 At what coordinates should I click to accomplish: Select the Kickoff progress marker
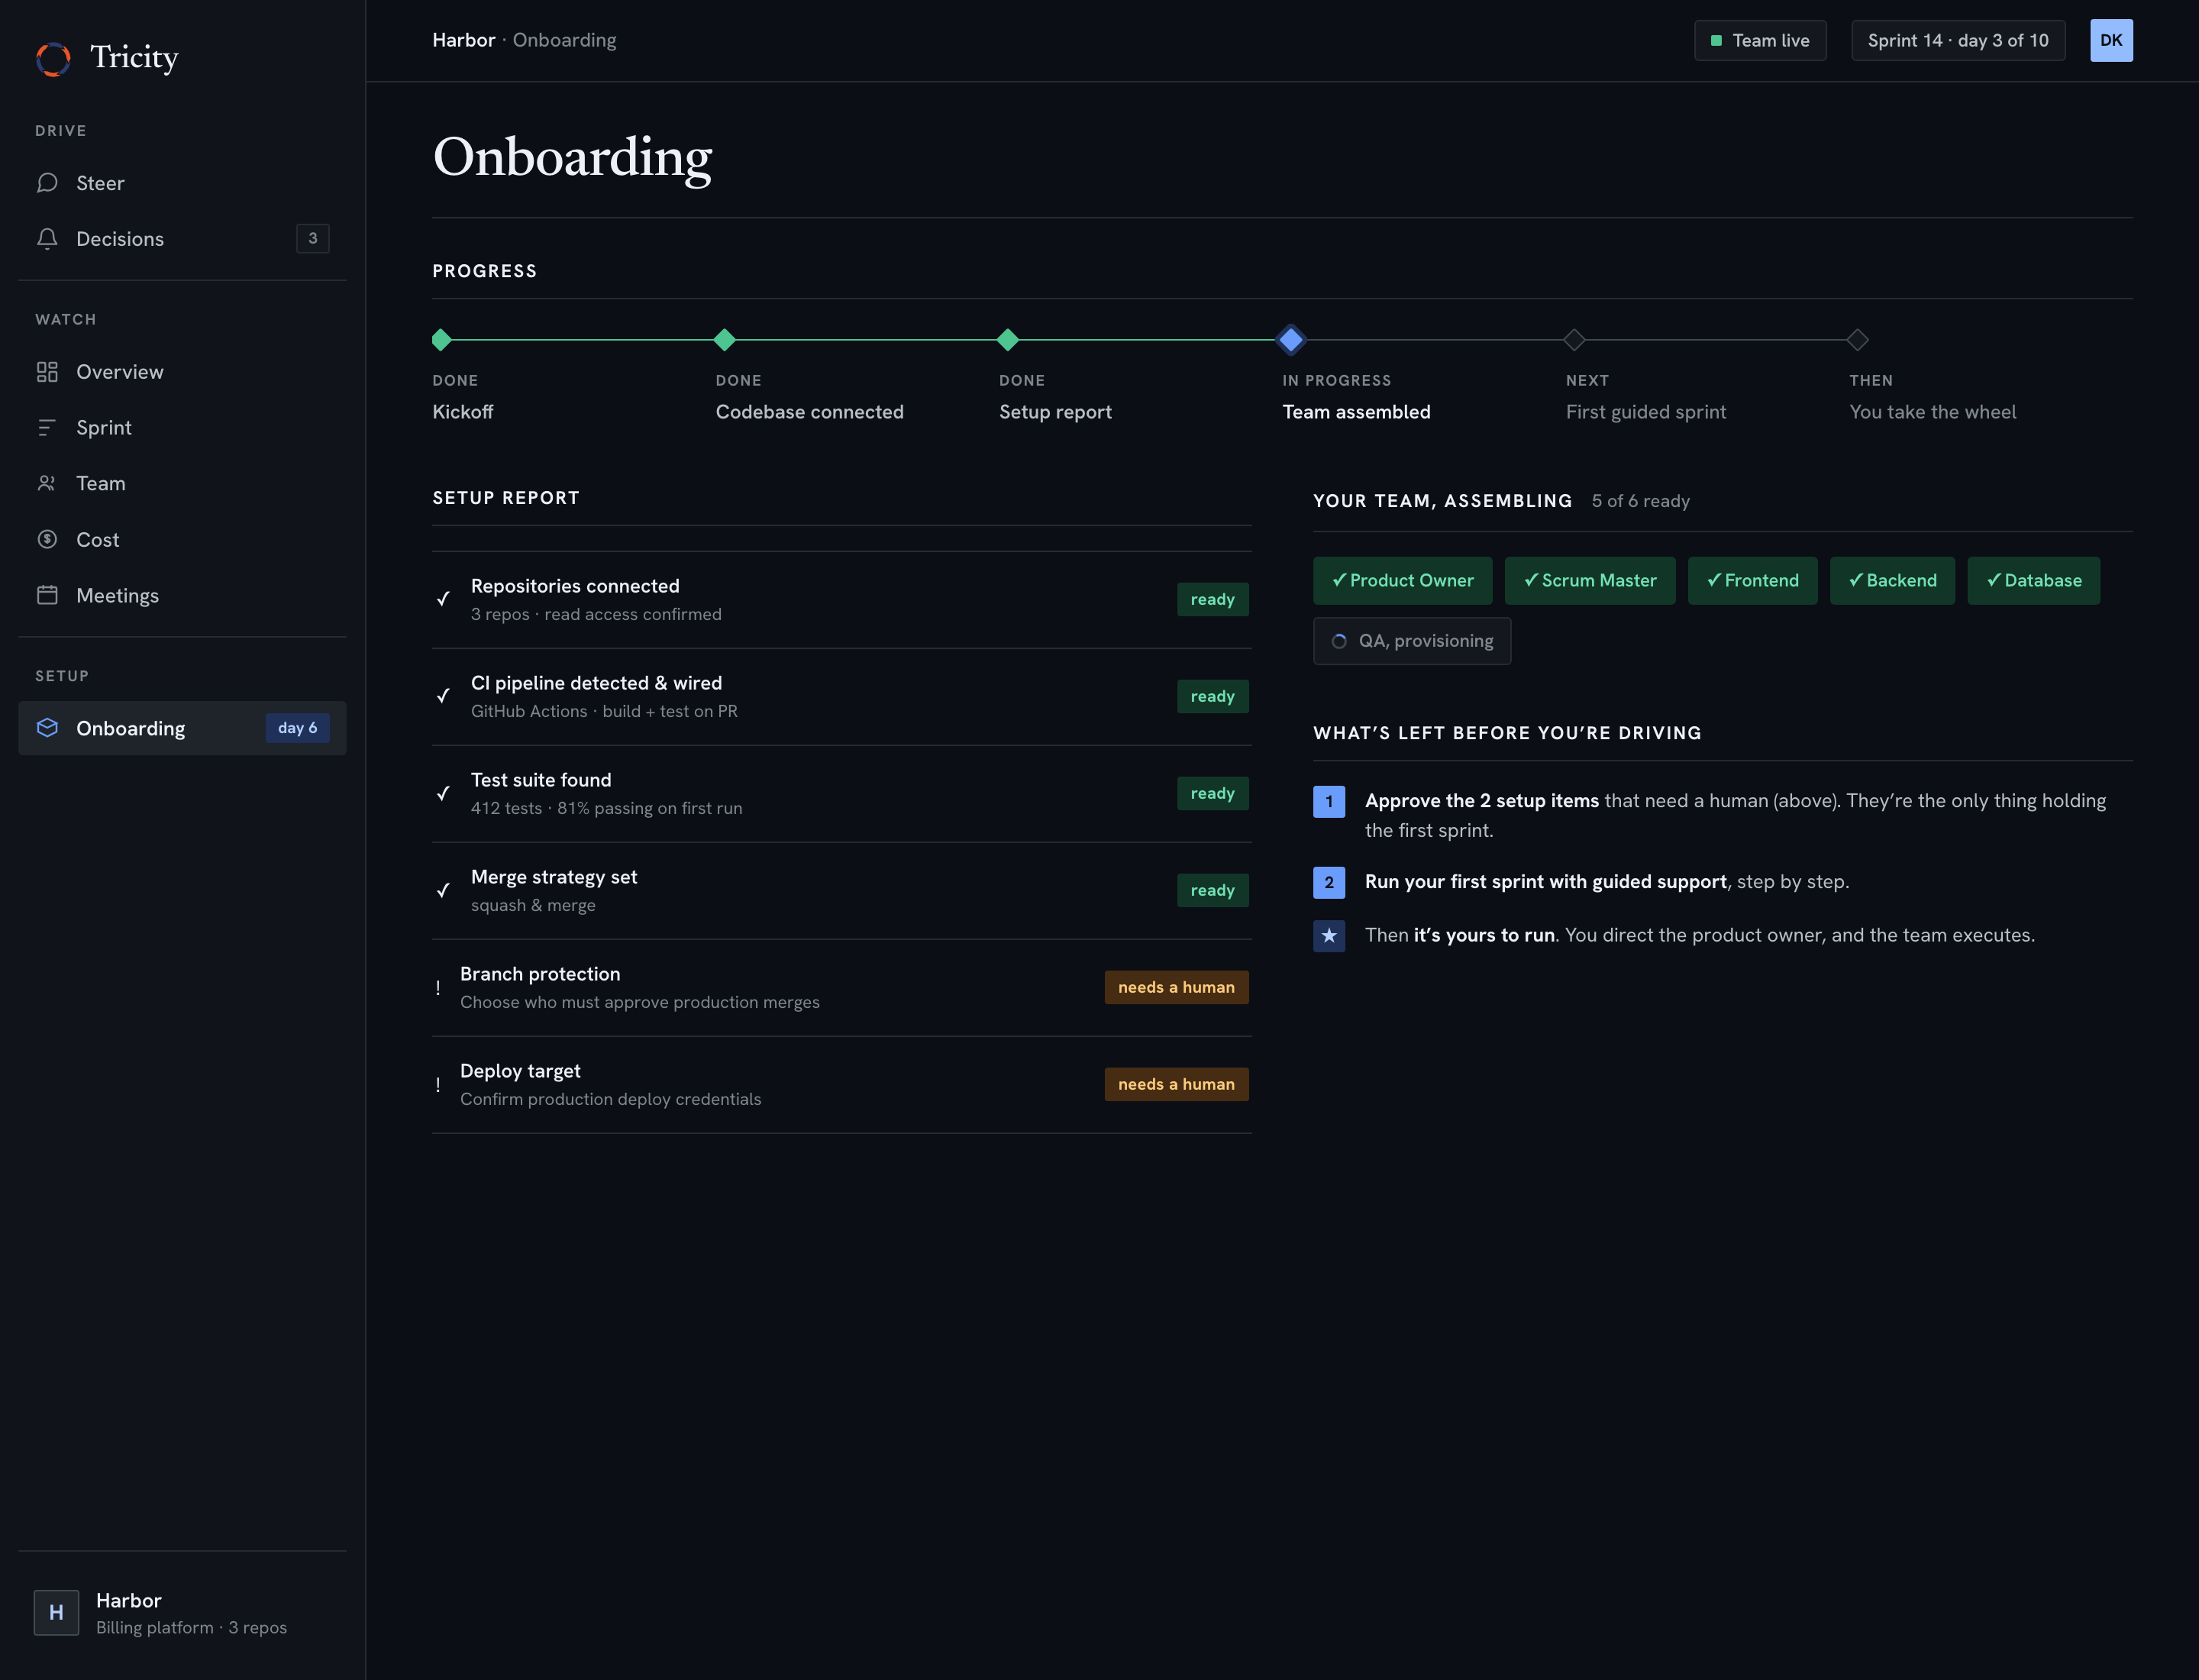click(x=441, y=340)
